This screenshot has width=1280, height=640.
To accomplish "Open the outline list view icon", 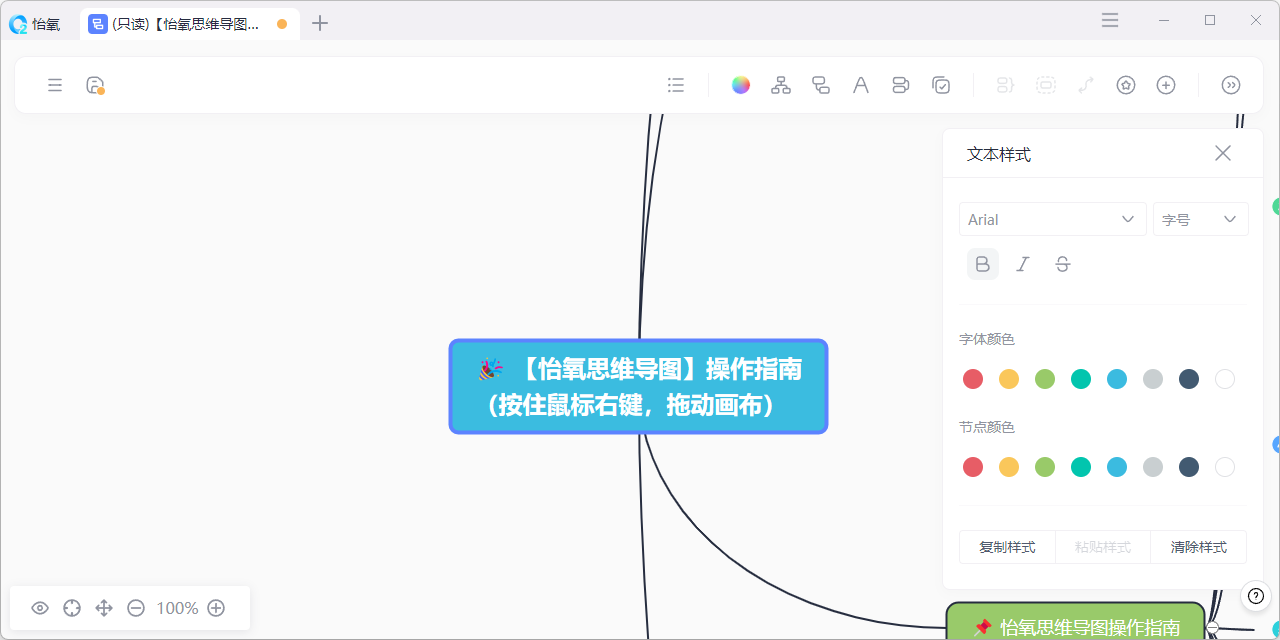I will pos(676,85).
